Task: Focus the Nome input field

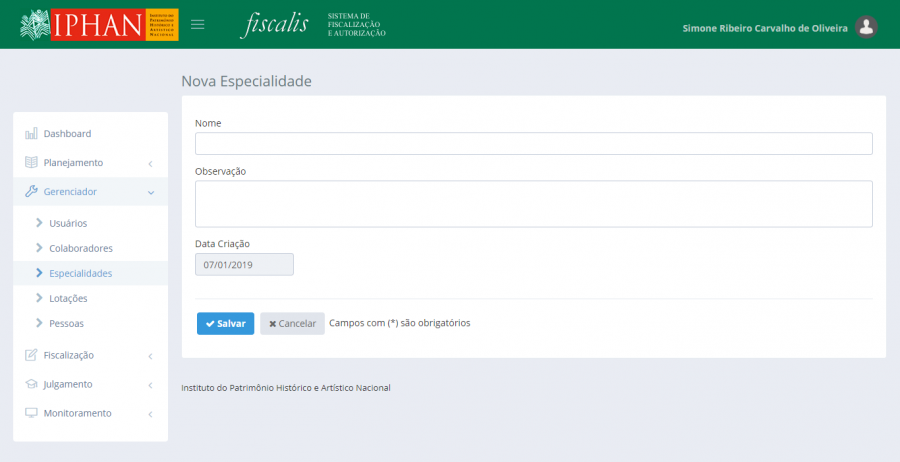Action: (533, 144)
